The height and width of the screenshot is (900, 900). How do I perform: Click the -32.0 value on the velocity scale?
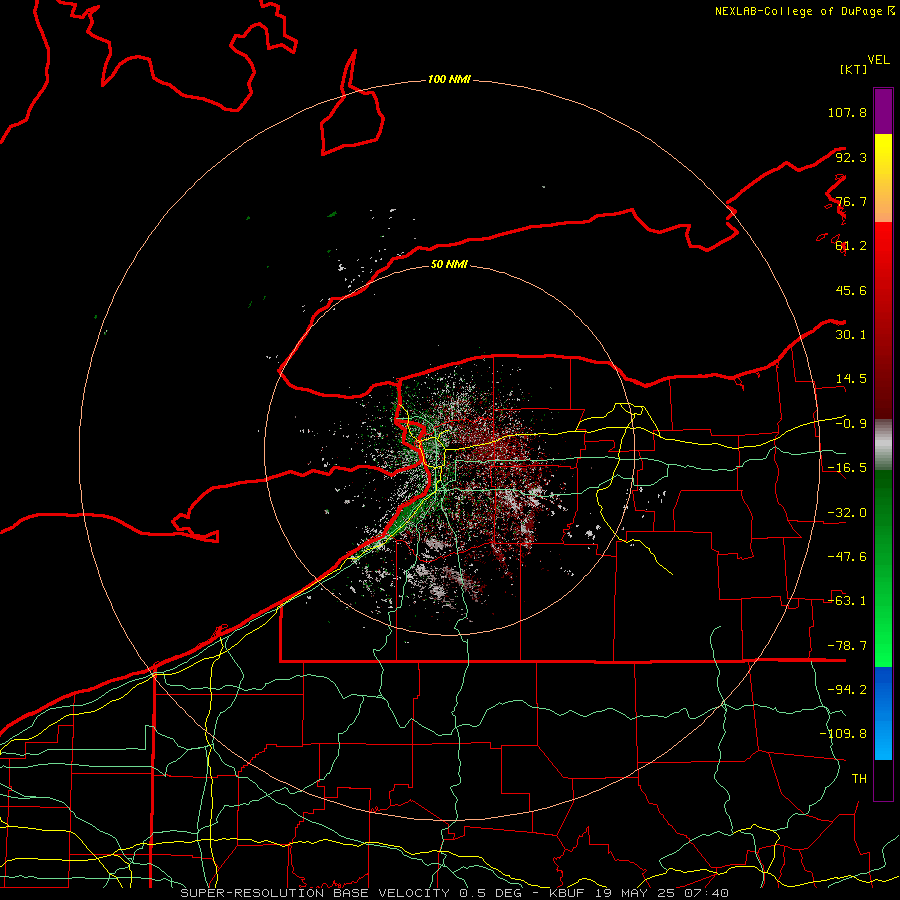[847, 513]
